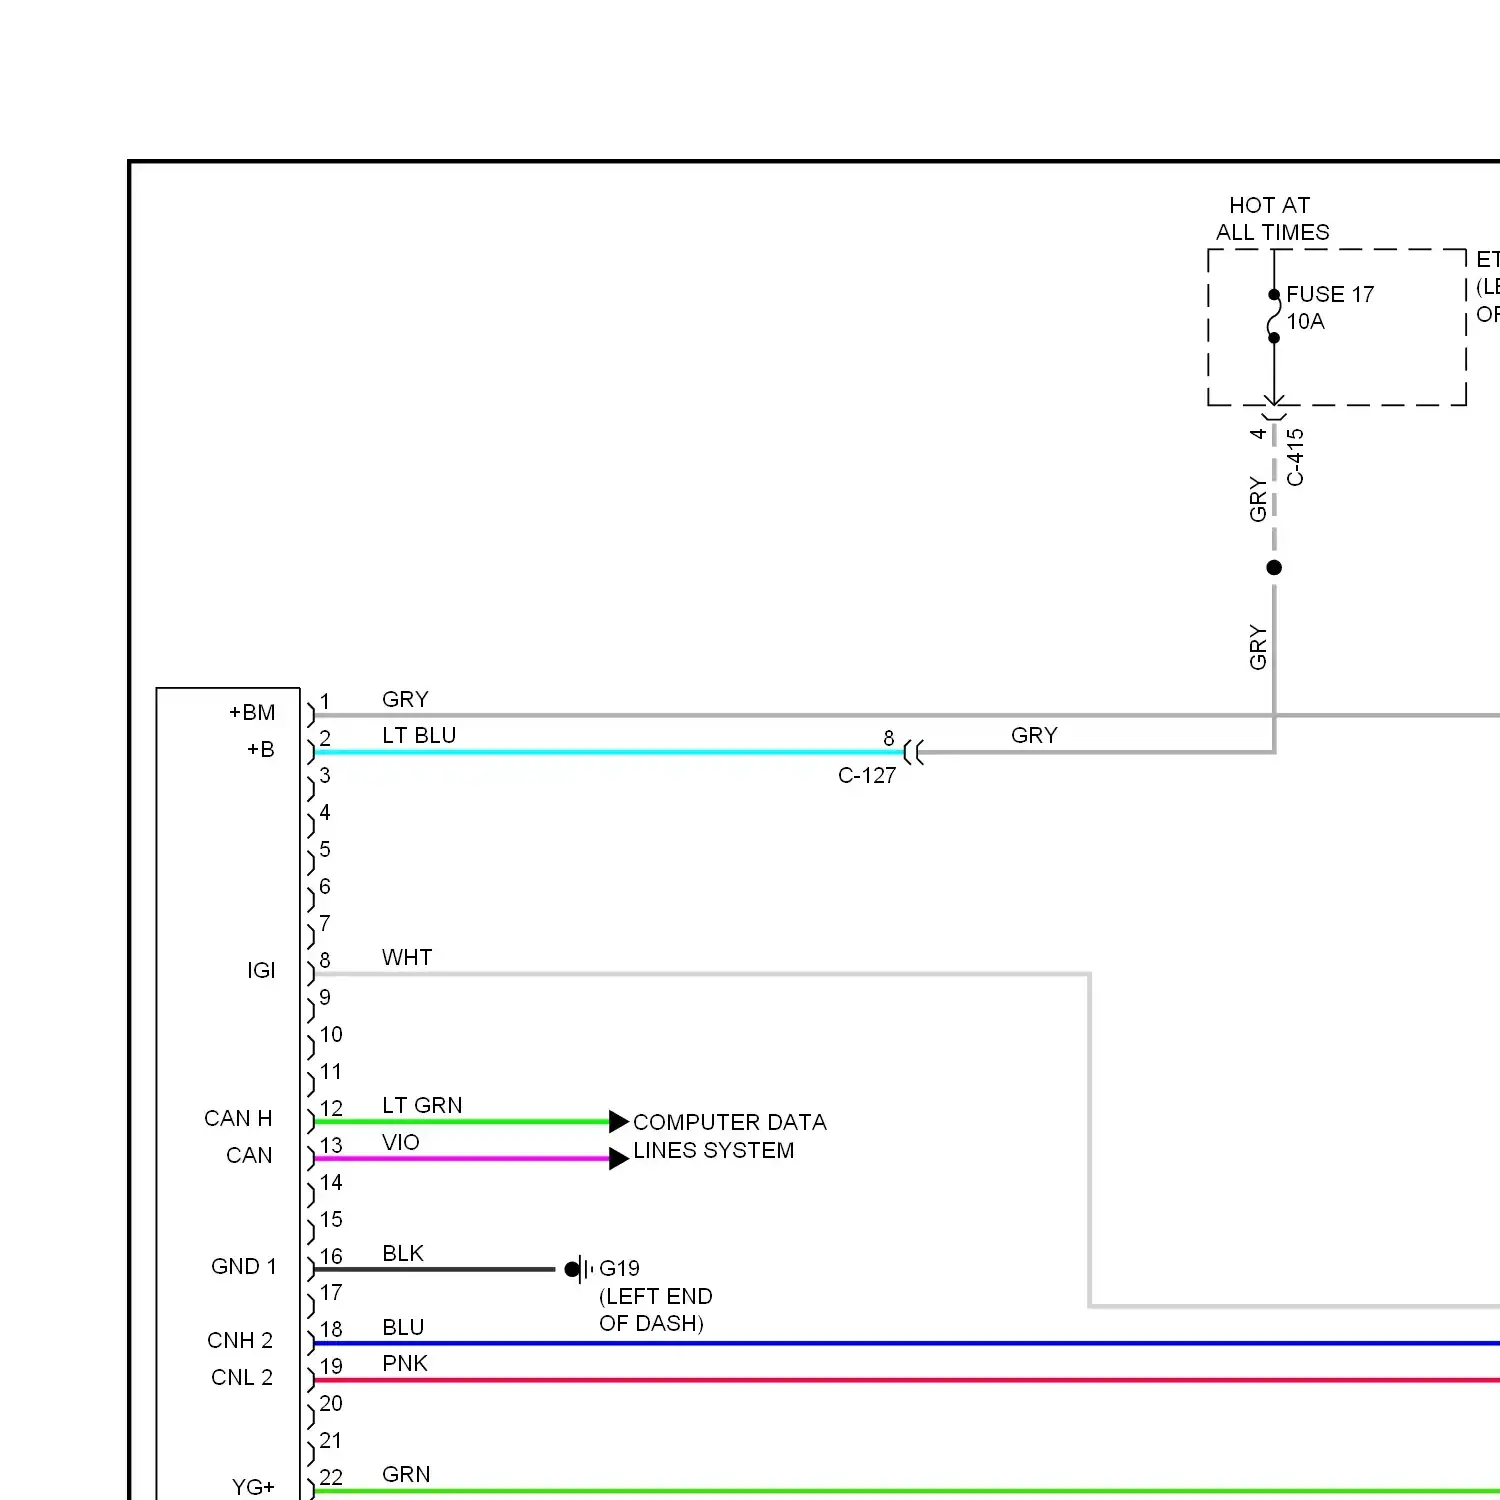This screenshot has width=1500, height=1500.
Task: Click the splice dot on the vertical GRY wire
Action: (1274, 568)
